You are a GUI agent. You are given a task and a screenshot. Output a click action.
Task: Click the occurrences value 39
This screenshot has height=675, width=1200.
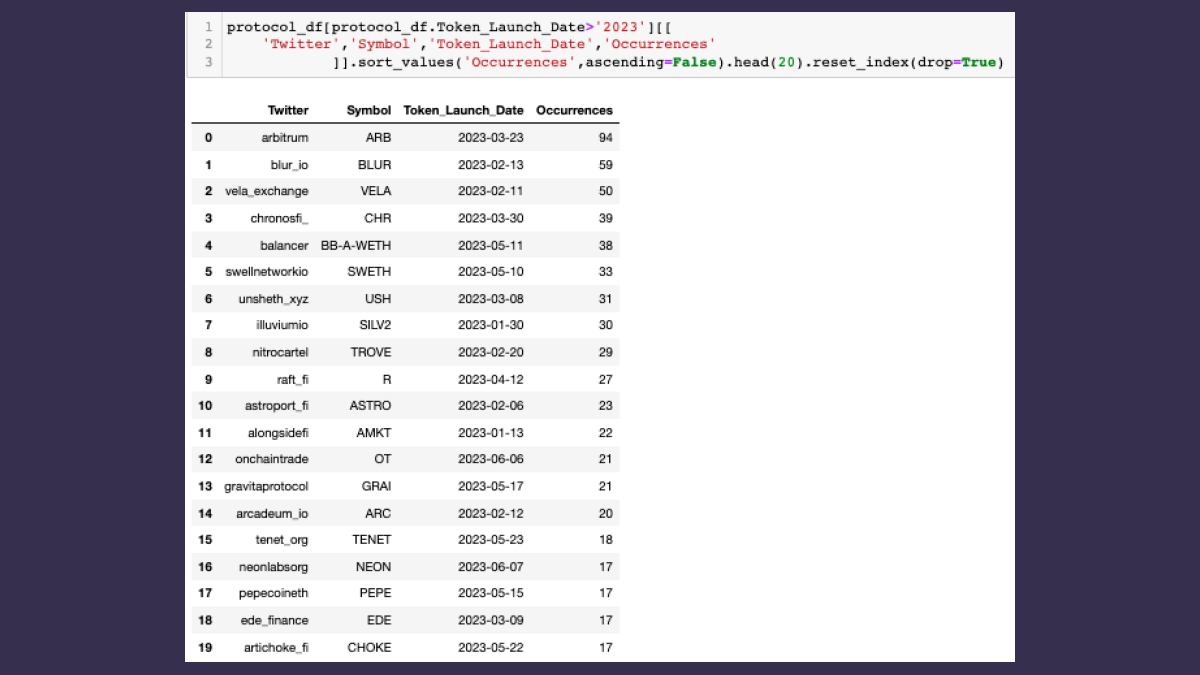pos(606,218)
